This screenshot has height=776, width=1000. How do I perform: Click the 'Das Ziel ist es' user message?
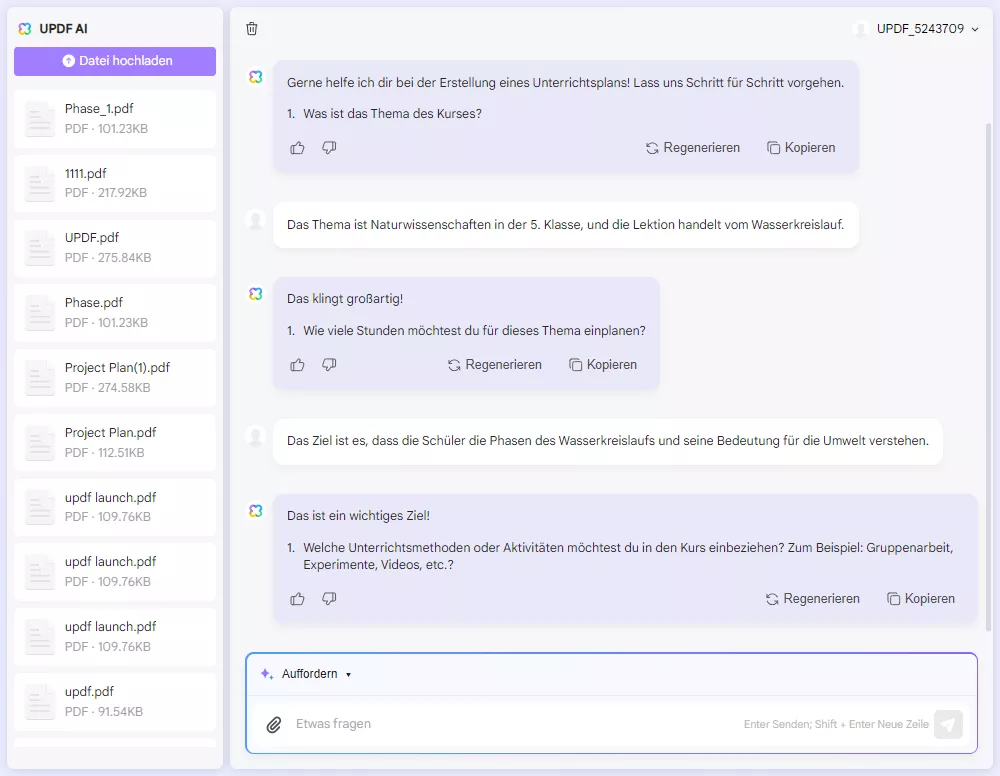[x=608, y=441]
